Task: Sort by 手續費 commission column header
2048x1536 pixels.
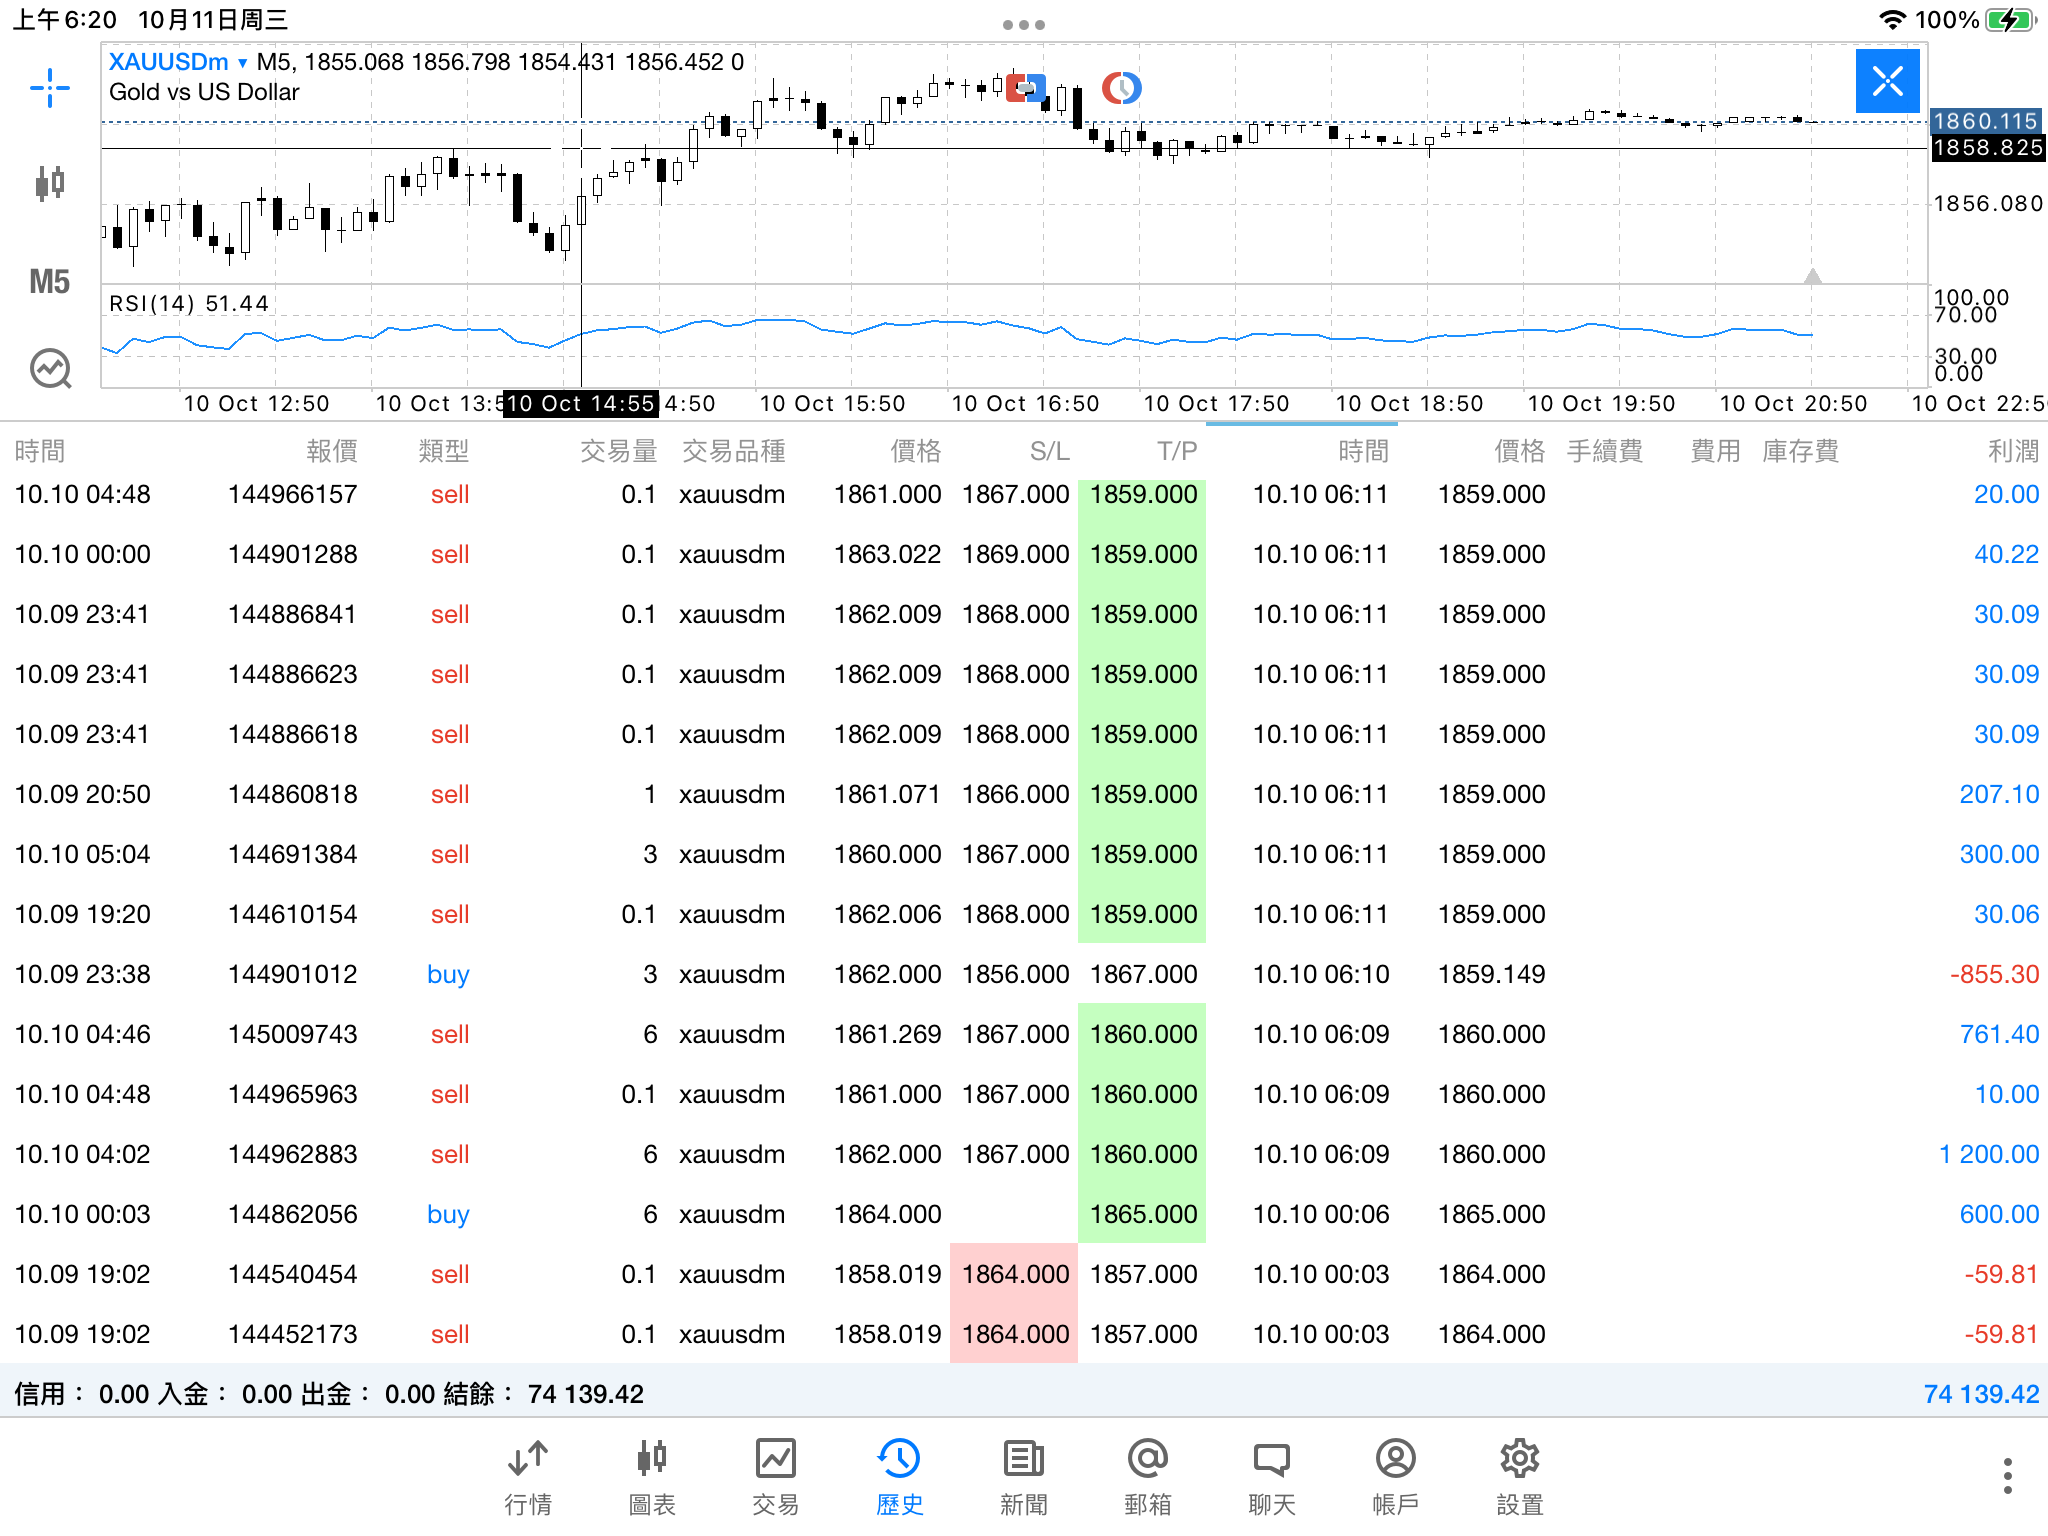Action: [1604, 451]
